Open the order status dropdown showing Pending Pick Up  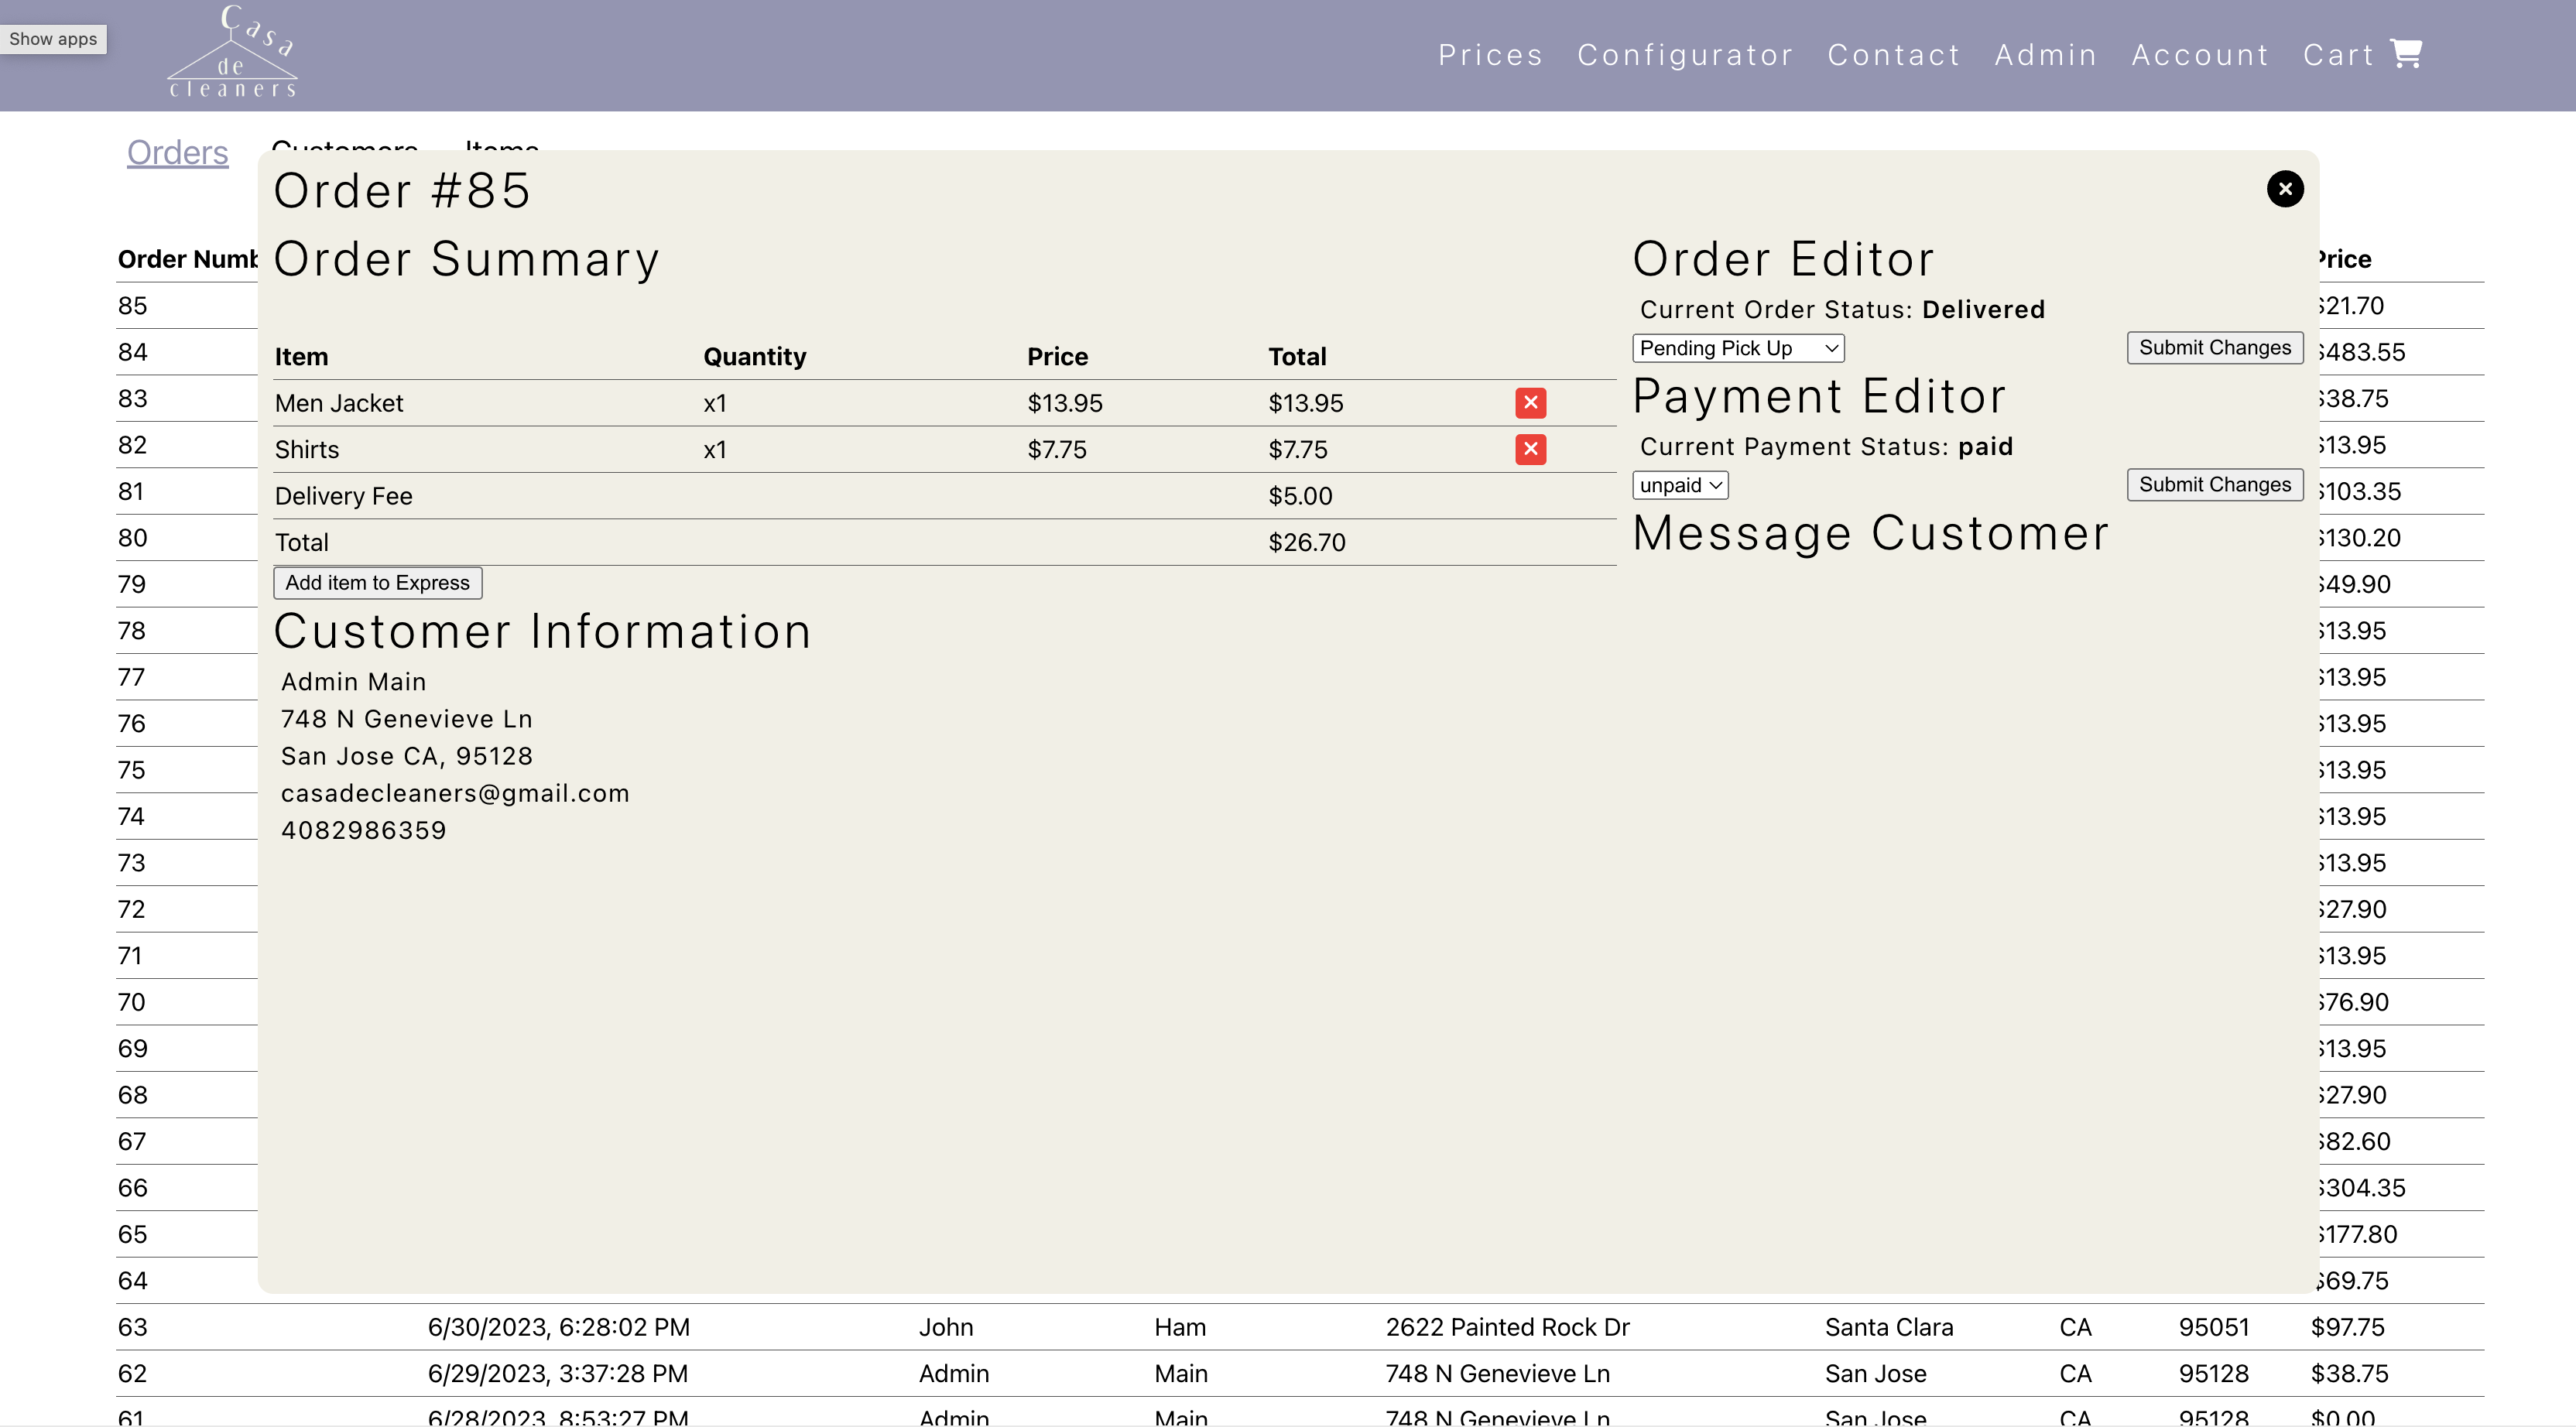click(1737, 347)
